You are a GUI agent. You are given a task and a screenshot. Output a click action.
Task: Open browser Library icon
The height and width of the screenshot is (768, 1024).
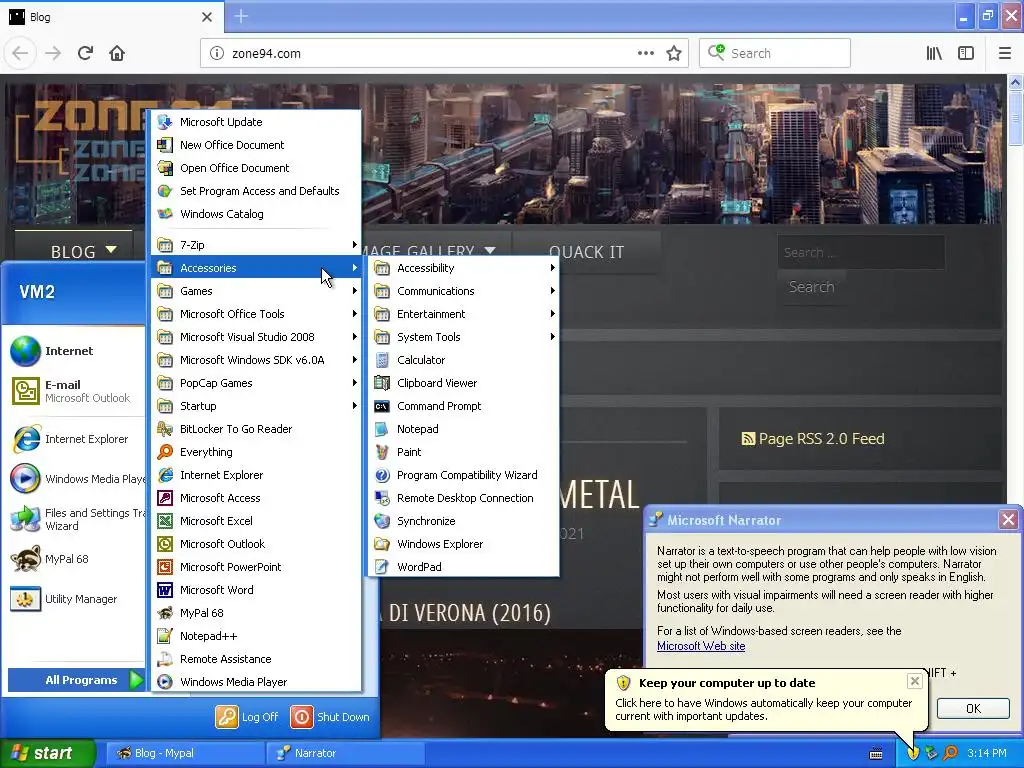pyautogui.click(x=934, y=53)
